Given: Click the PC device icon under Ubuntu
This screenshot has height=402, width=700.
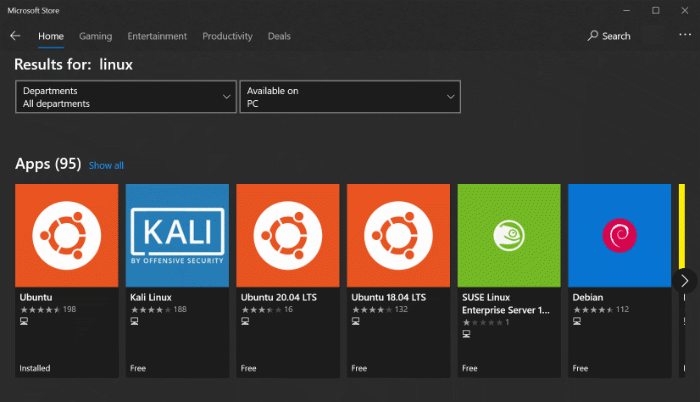Looking at the screenshot, I should [x=24, y=321].
